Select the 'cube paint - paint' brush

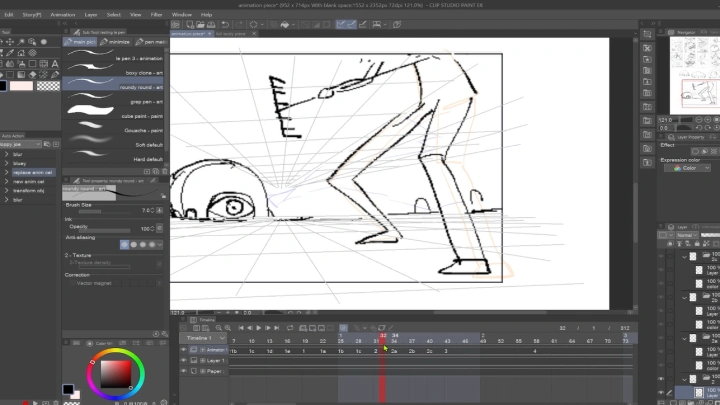[113, 113]
